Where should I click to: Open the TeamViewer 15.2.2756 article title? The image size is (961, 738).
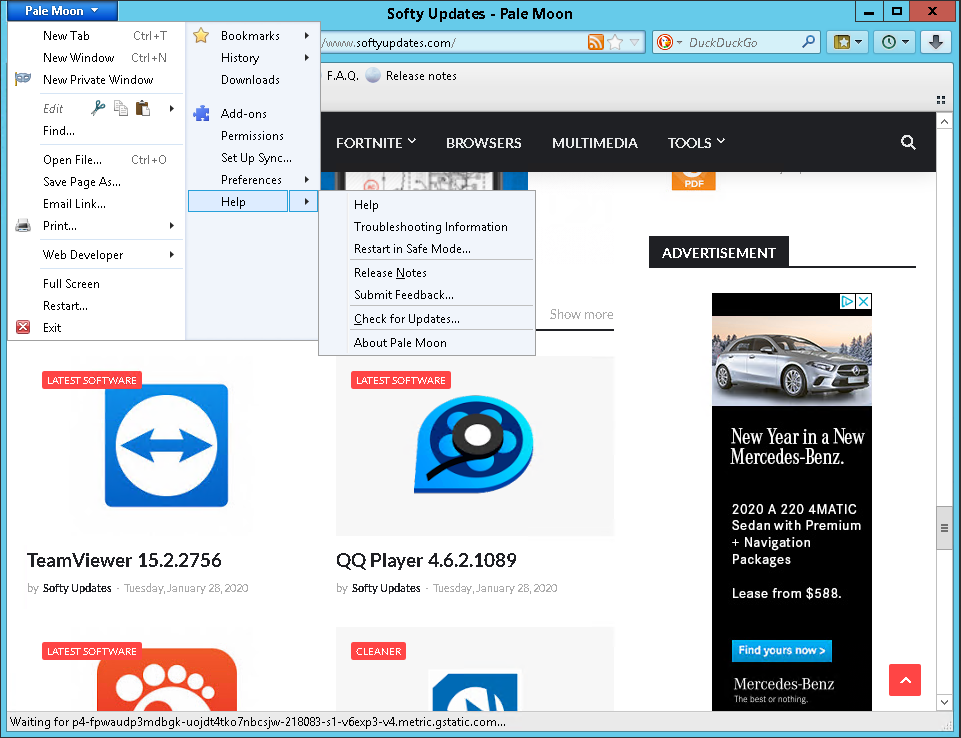(124, 560)
